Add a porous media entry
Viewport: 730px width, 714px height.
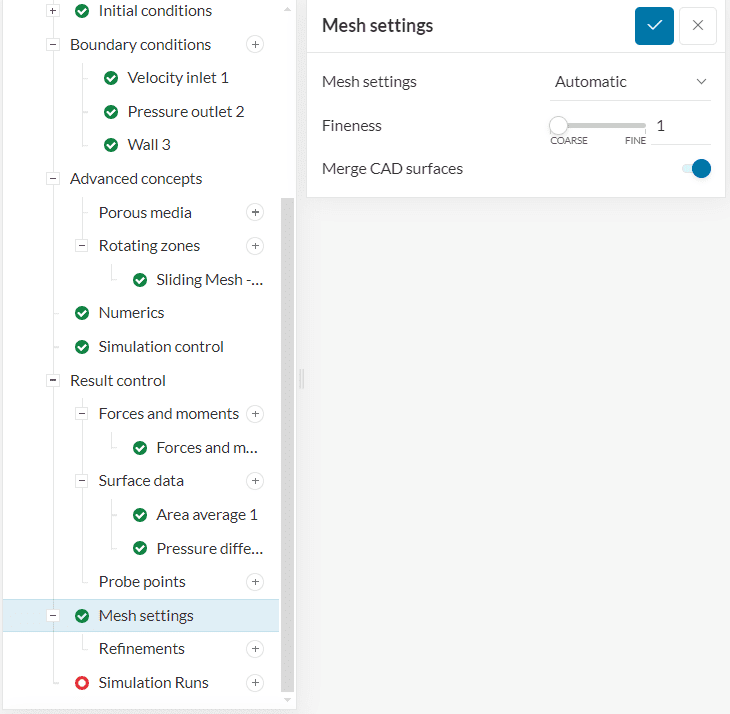255,213
